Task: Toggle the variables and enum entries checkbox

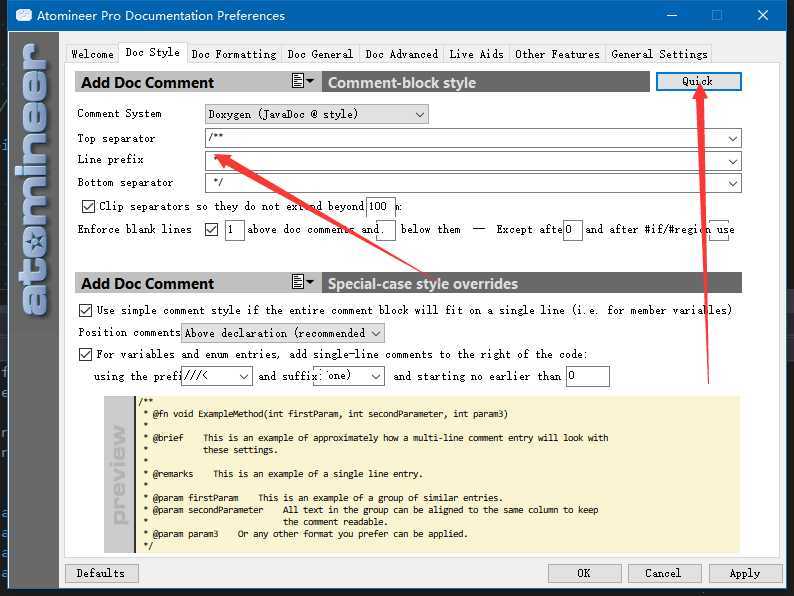Action: point(85,354)
